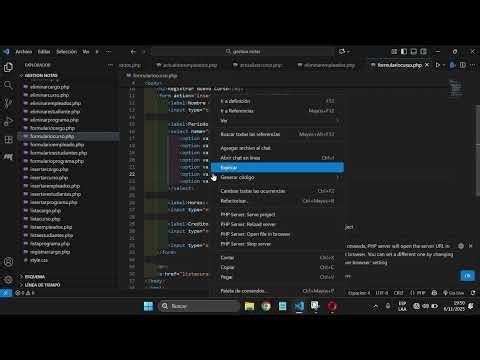Open the Selección menu
The height and width of the screenshot is (360, 480).
66,52
